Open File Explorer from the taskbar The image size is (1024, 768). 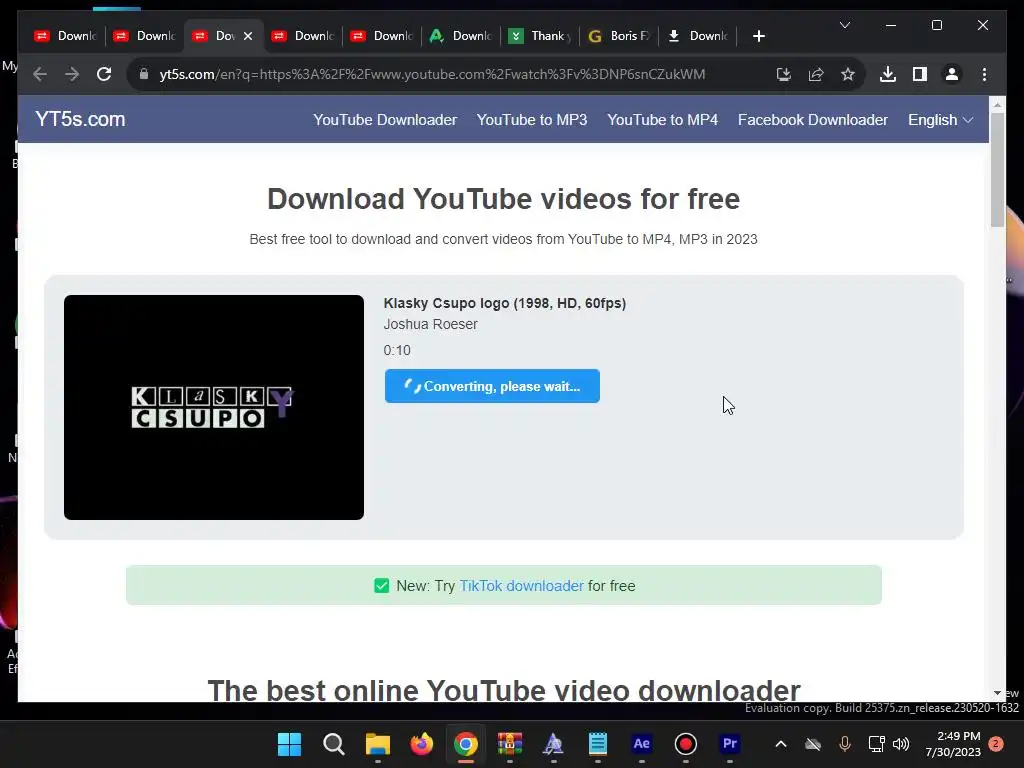(x=377, y=744)
